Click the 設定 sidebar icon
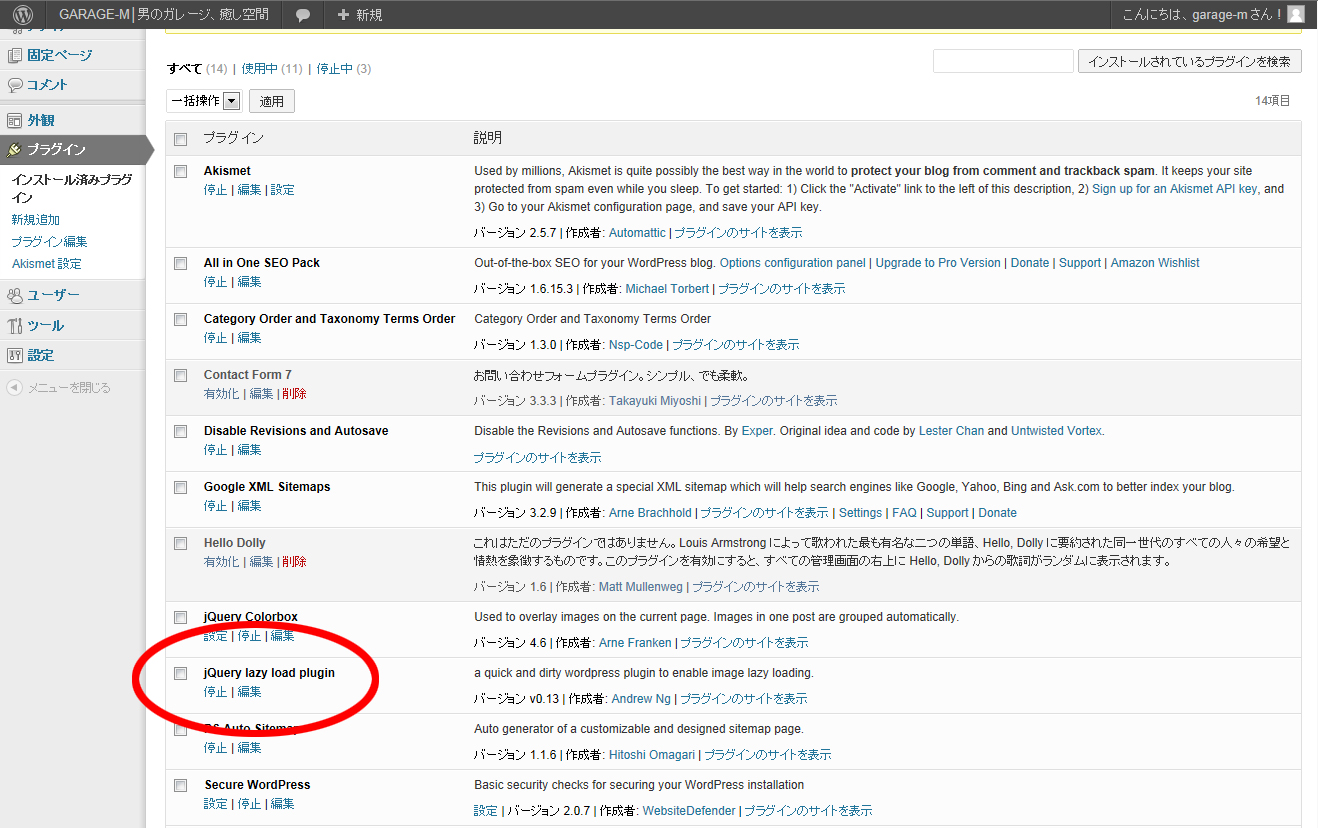This screenshot has width=1318, height=828. tap(15, 355)
